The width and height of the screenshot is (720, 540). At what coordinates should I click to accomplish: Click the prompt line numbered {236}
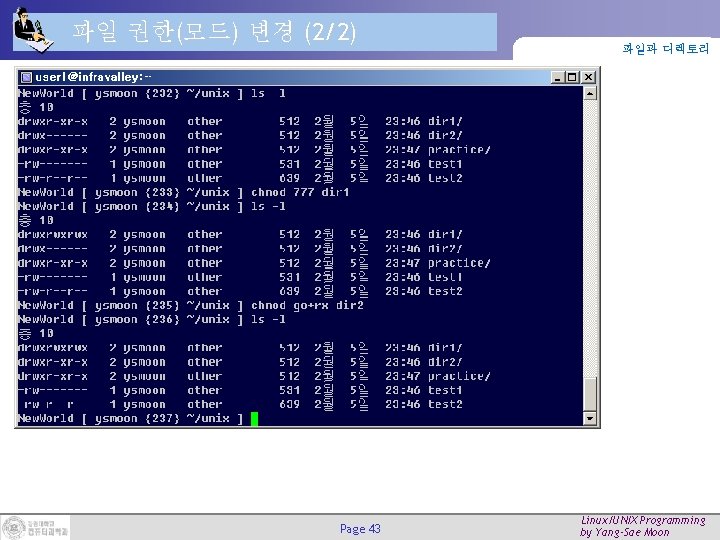click(152, 320)
